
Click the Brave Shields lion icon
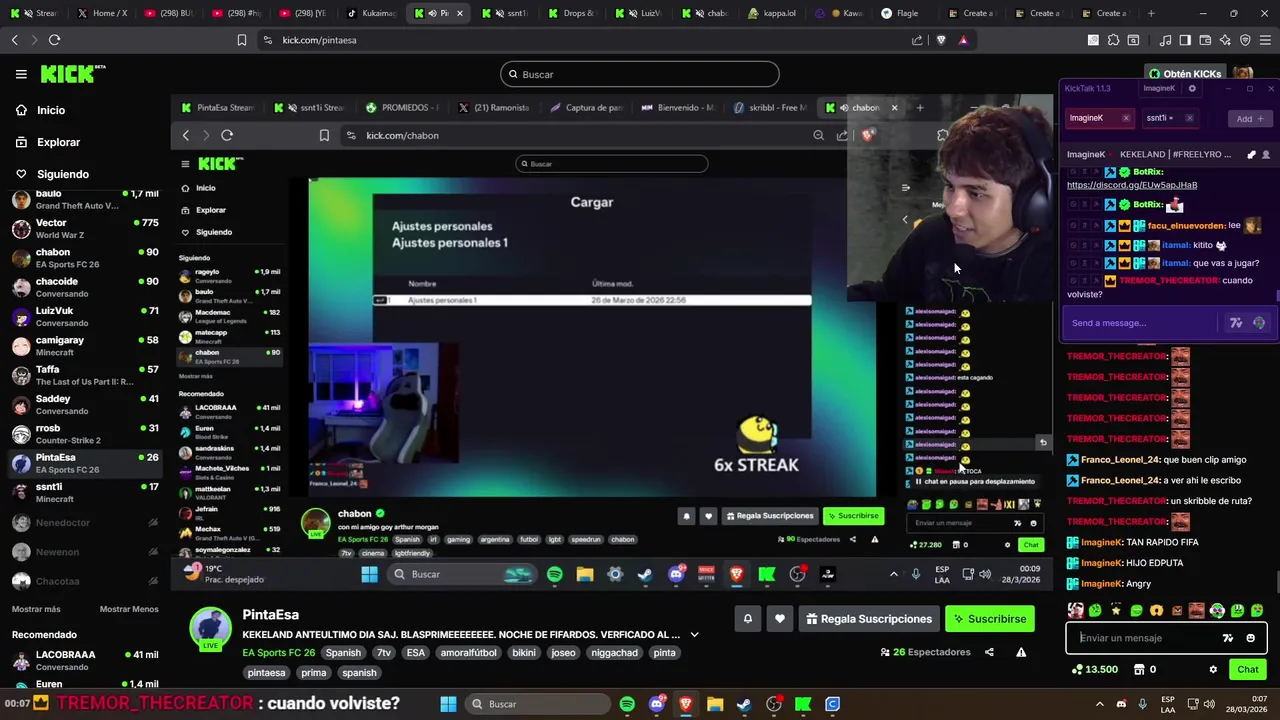pos(941,40)
